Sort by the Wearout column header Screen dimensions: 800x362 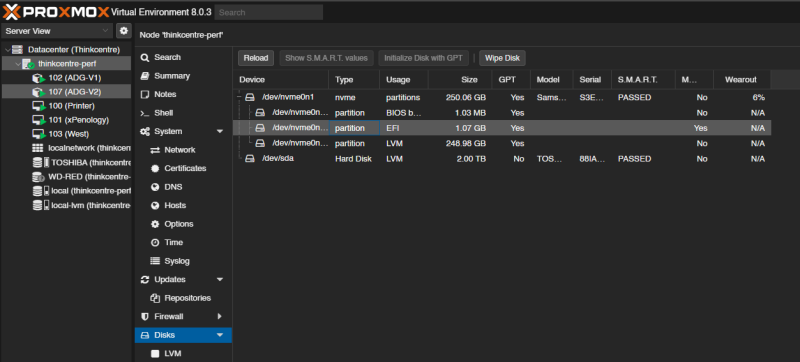tap(741, 80)
